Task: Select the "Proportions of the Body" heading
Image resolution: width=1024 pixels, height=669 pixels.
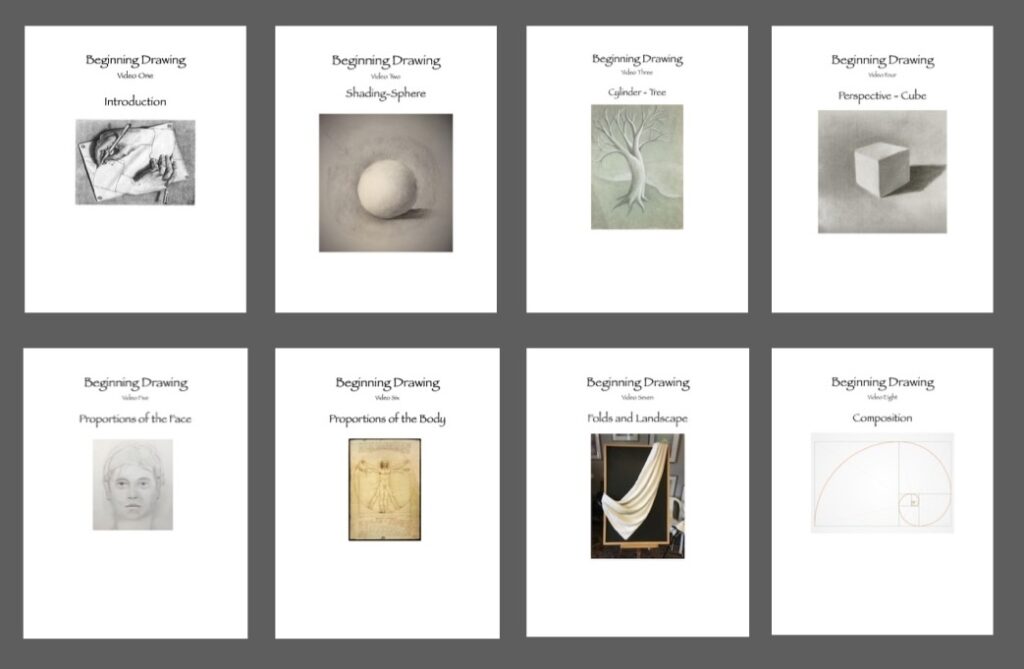Action: 387,419
